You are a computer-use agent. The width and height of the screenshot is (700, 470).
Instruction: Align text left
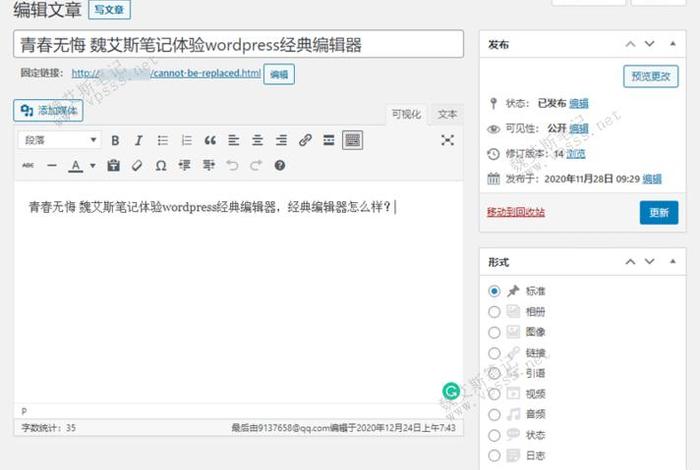[x=233, y=141]
